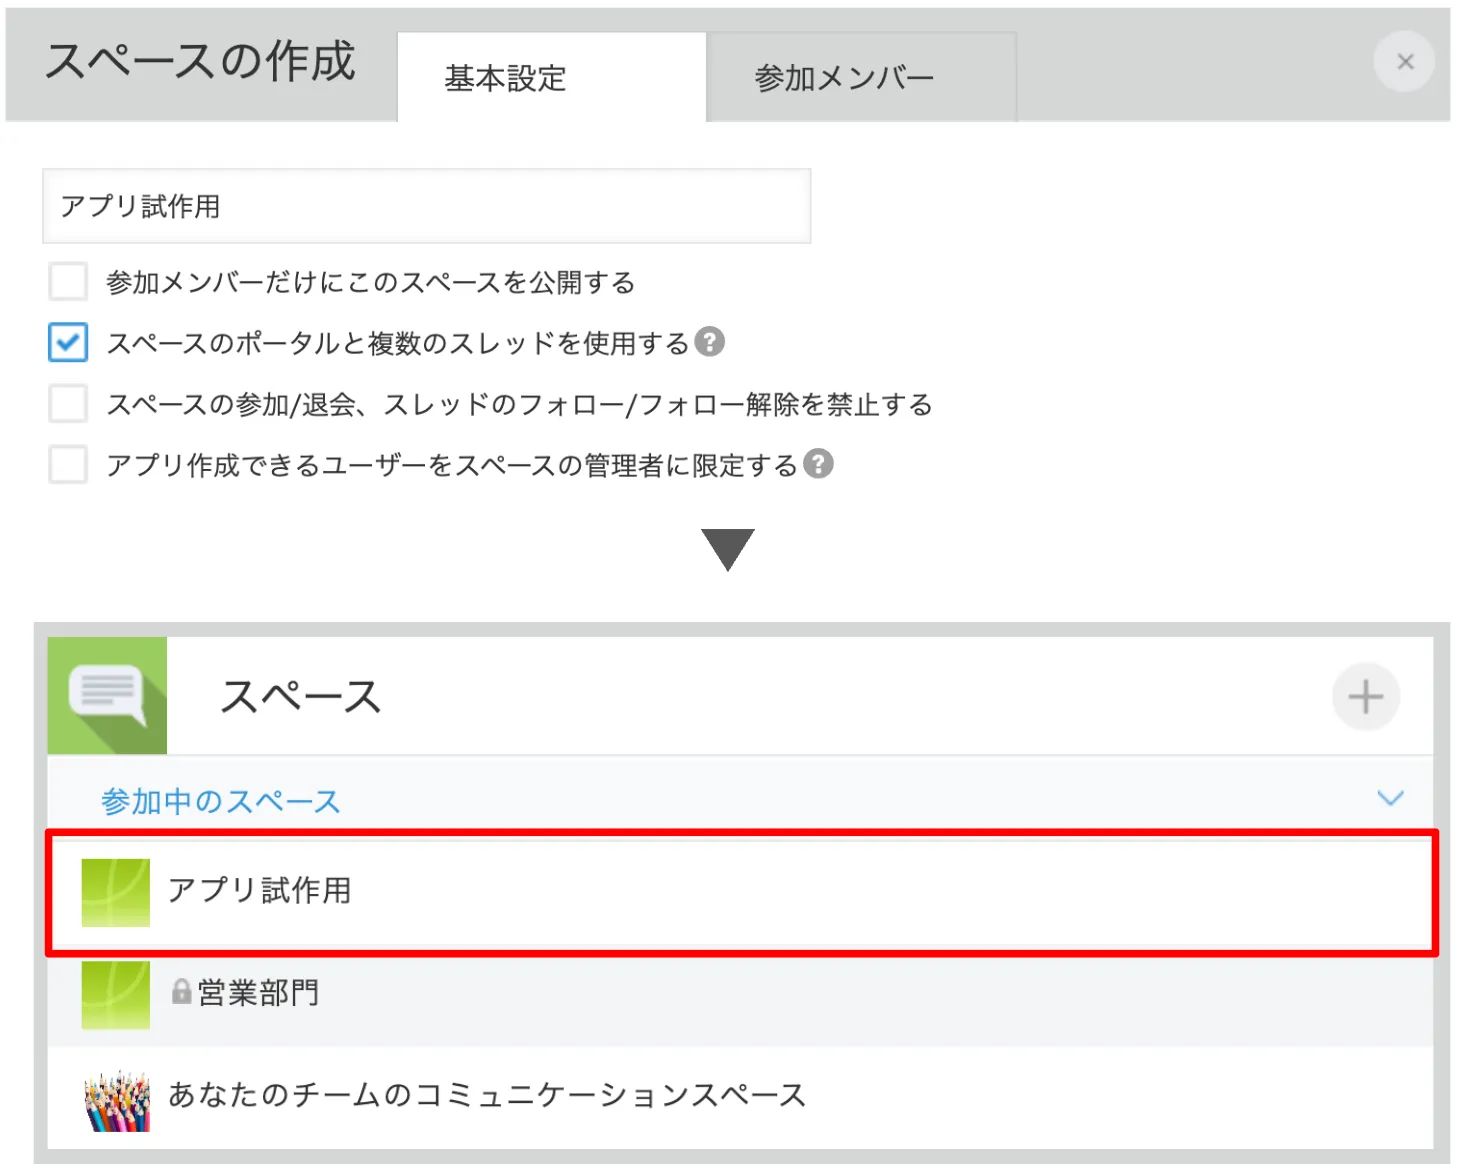This screenshot has height=1174, width=1464.
Task: Open the 参加中のスペース filter dropdown
Action: pyautogui.click(x=220, y=801)
